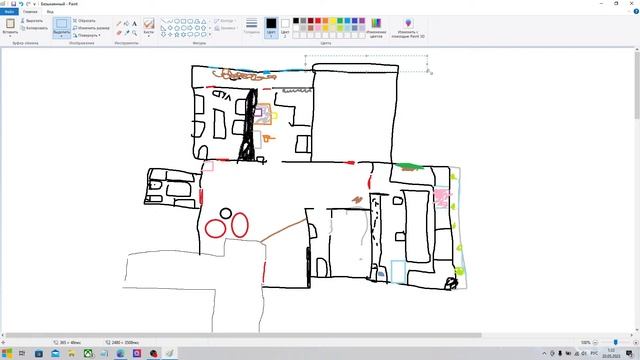Click the Resize (Изменить размер) button
This screenshot has height=360, width=640.
click(x=91, y=28)
